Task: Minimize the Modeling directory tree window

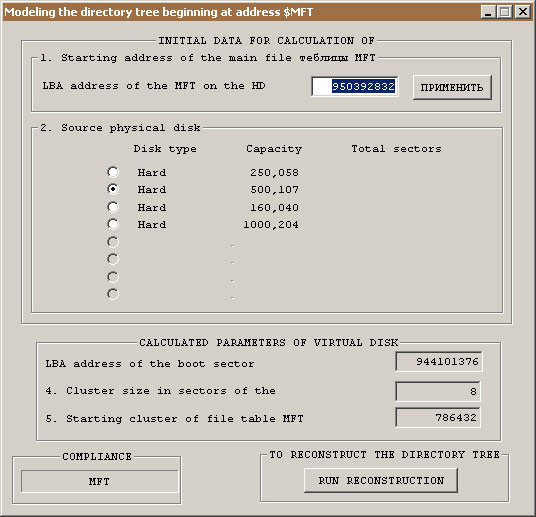Action: pyautogui.click(x=488, y=12)
